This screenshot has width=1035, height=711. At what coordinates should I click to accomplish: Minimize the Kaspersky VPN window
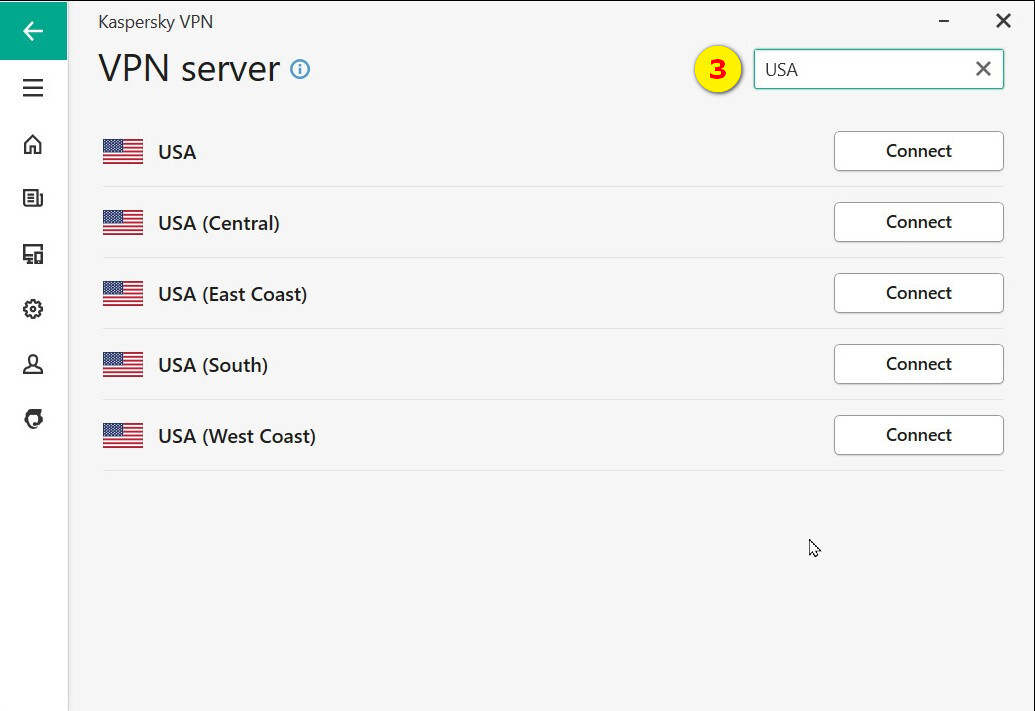[x=944, y=21]
